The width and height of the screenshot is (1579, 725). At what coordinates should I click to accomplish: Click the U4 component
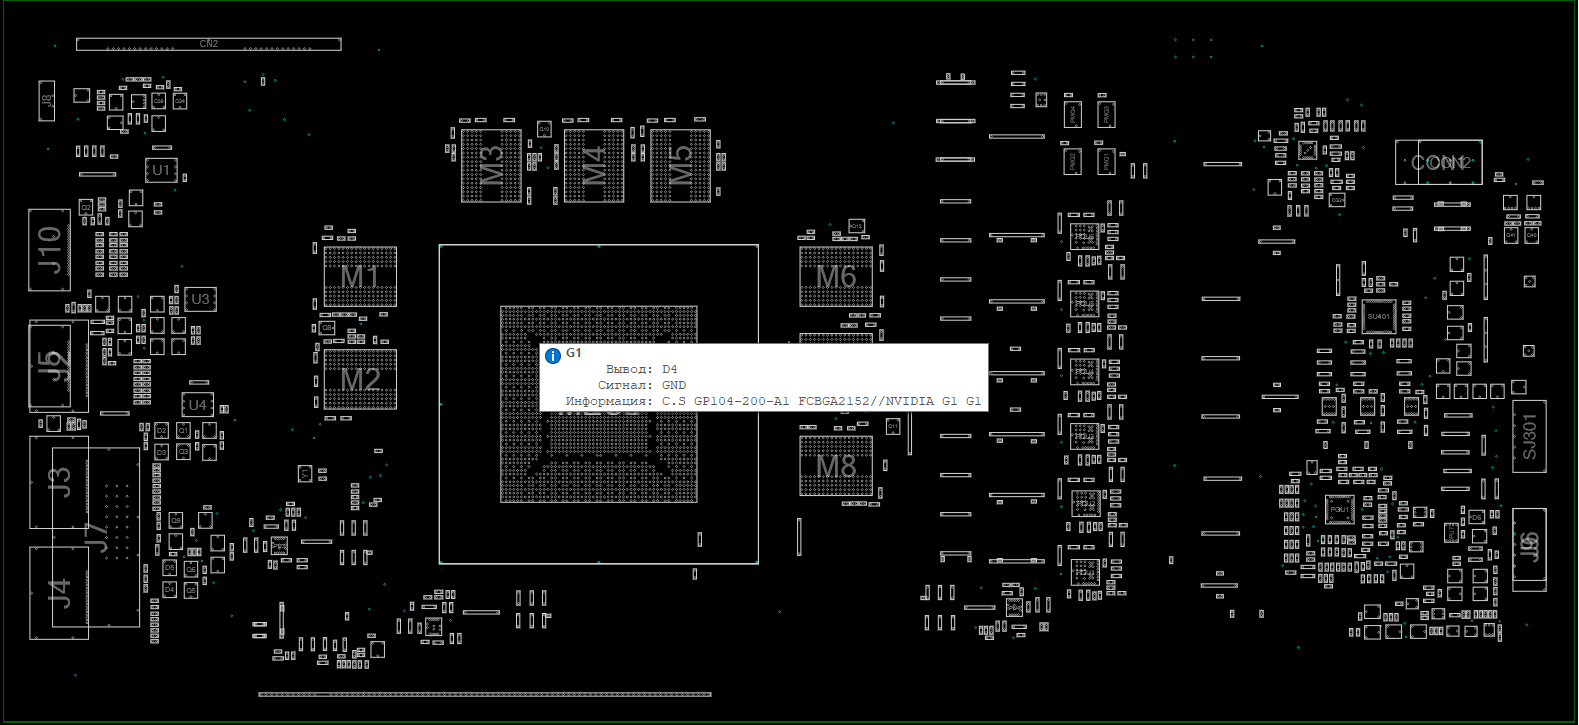[x=197, y=405]
